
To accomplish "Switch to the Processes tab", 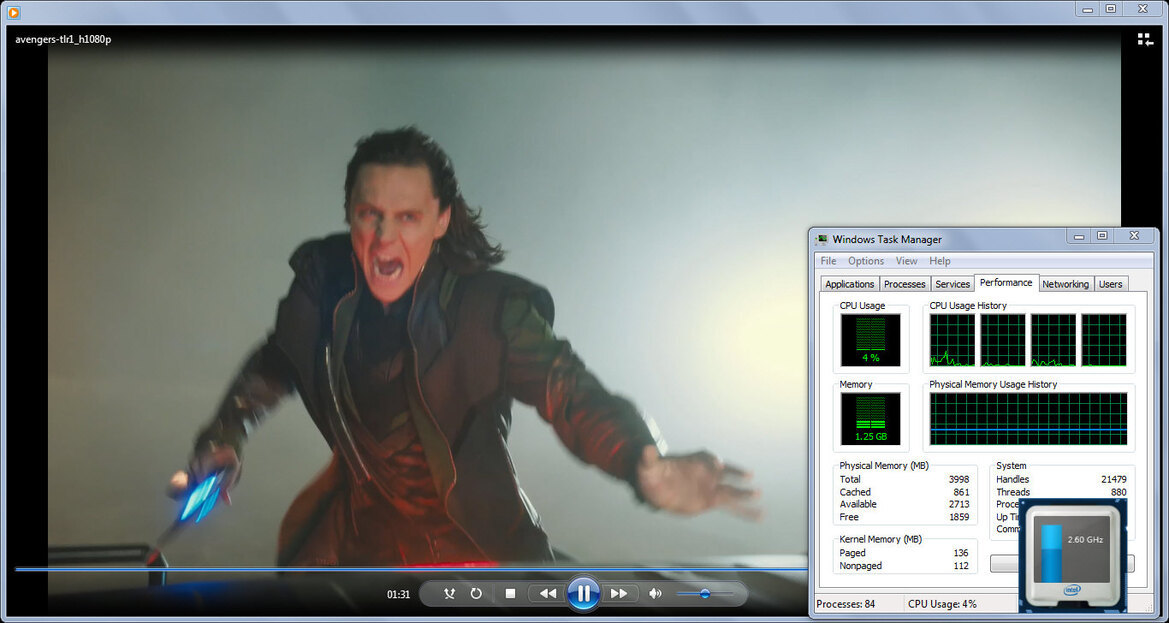I will (904, 284).
